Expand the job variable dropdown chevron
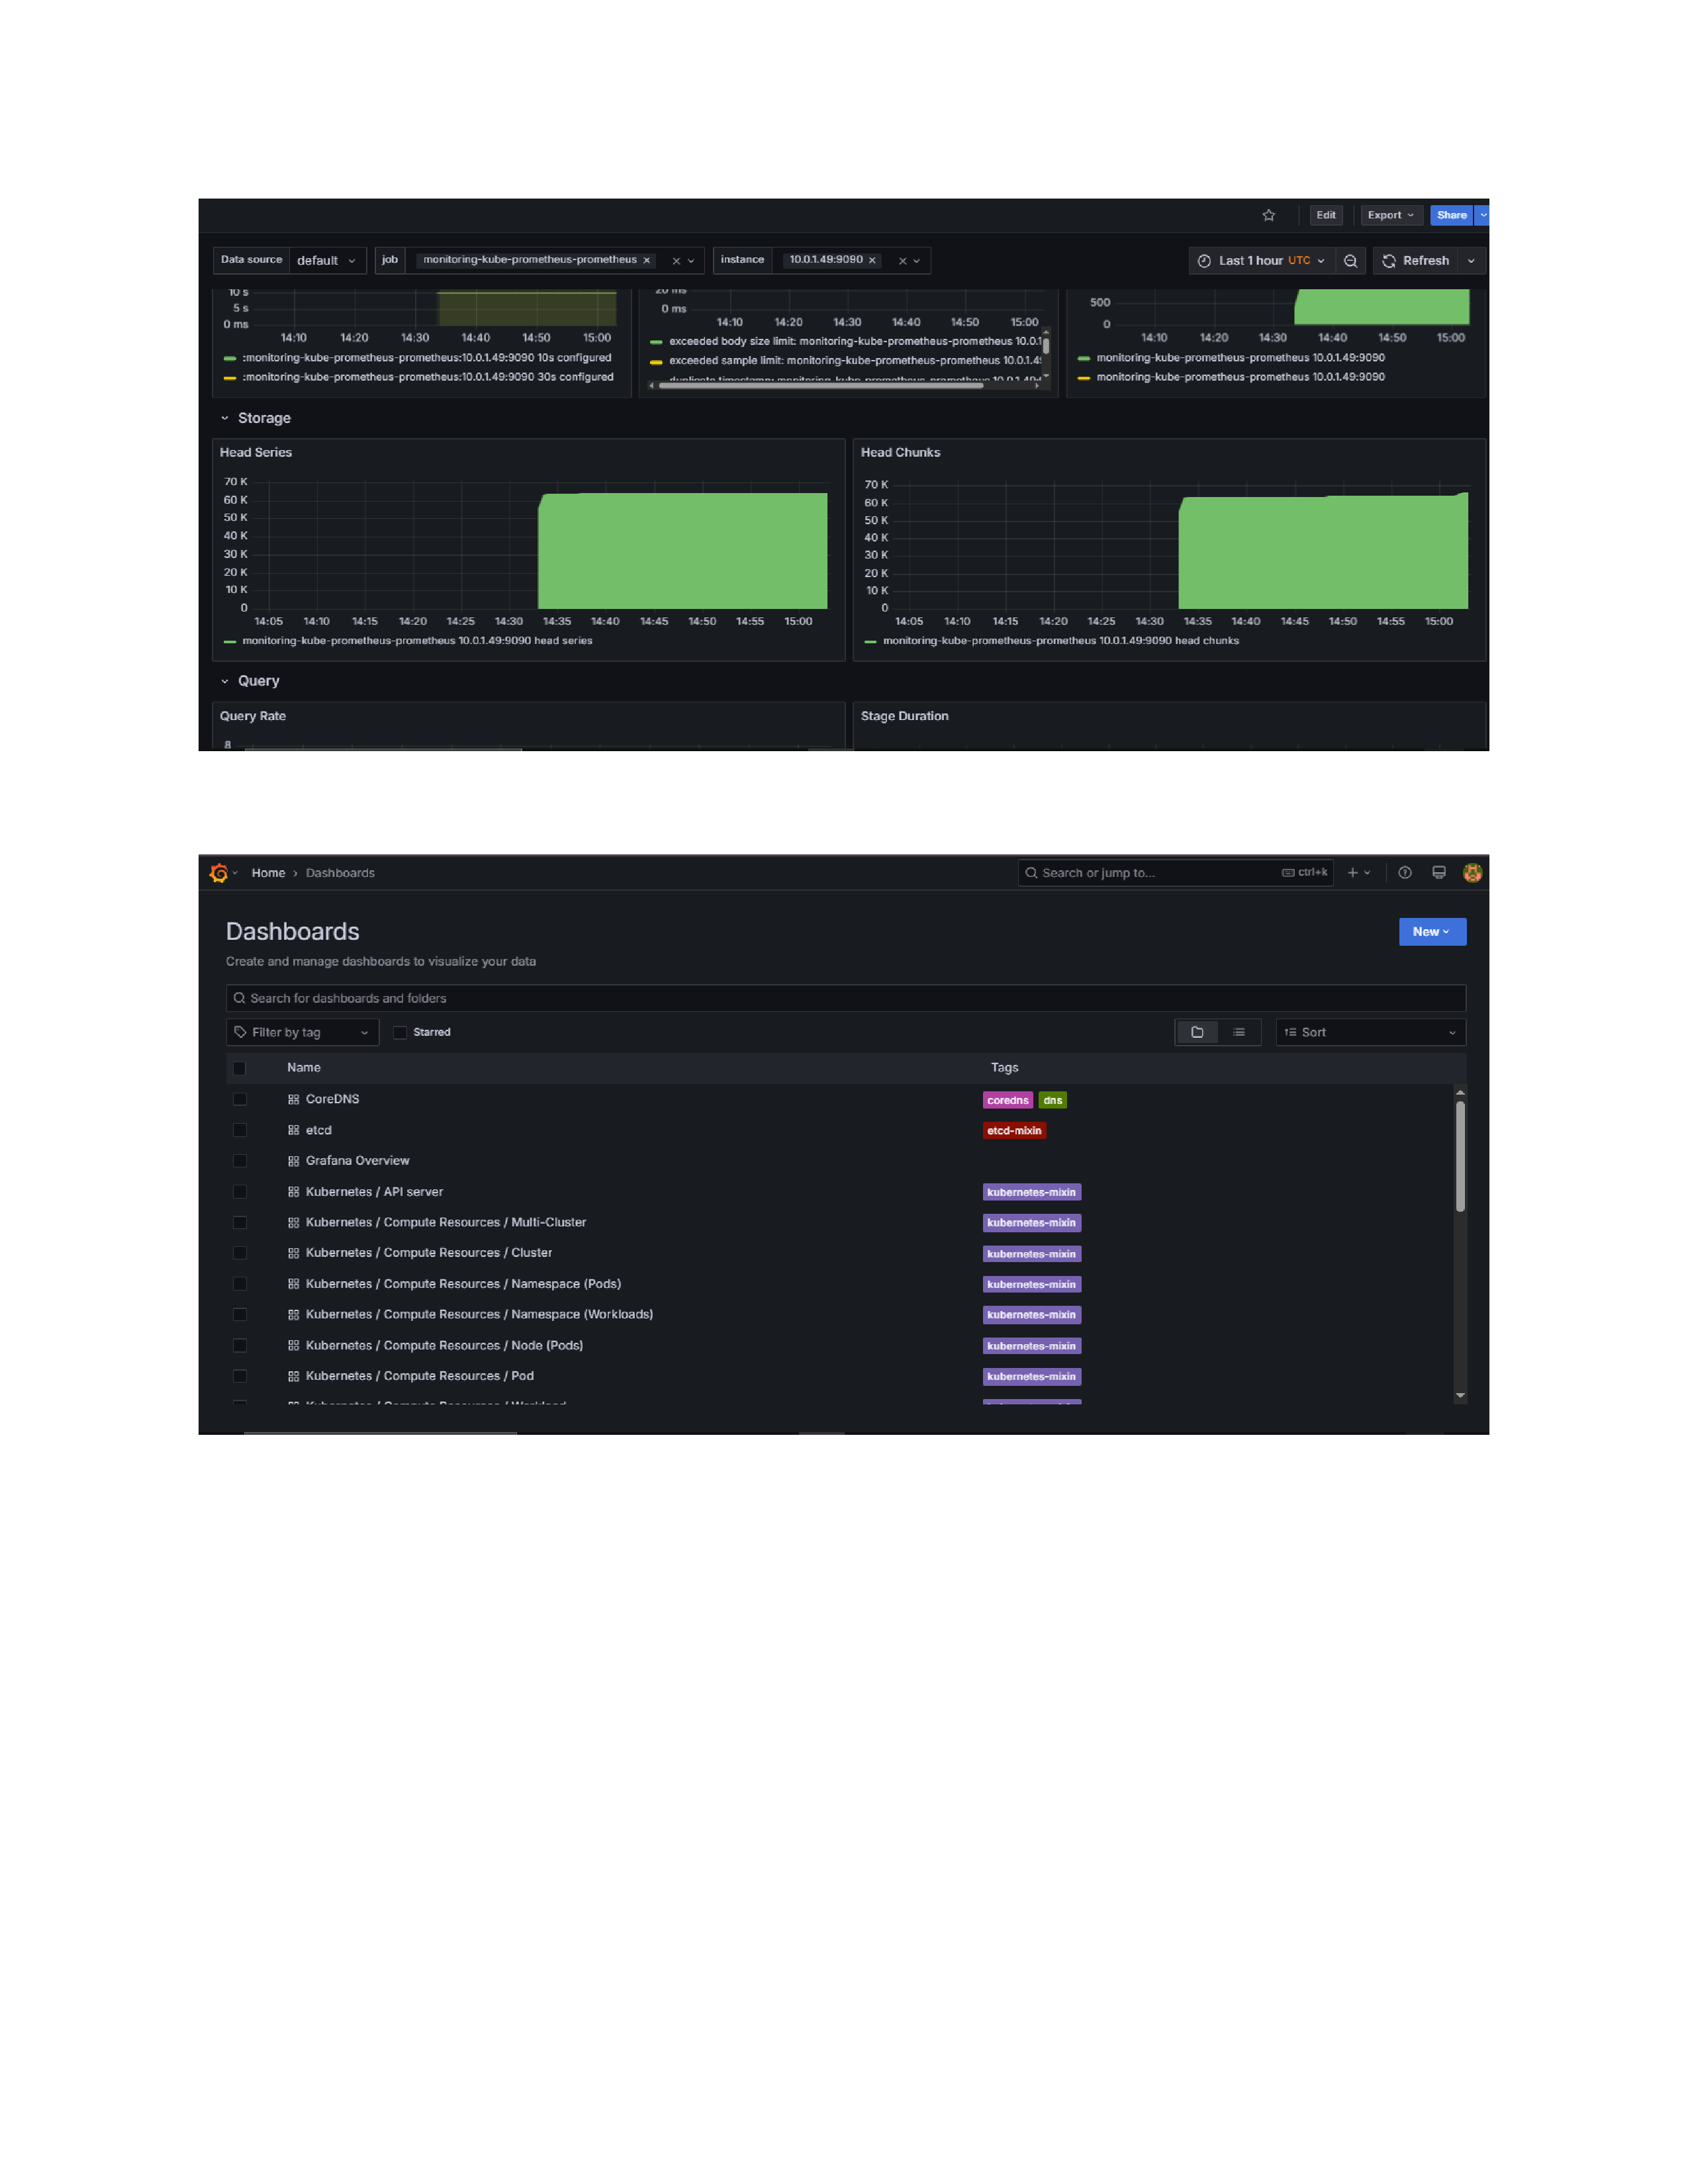 click(691, 261)
